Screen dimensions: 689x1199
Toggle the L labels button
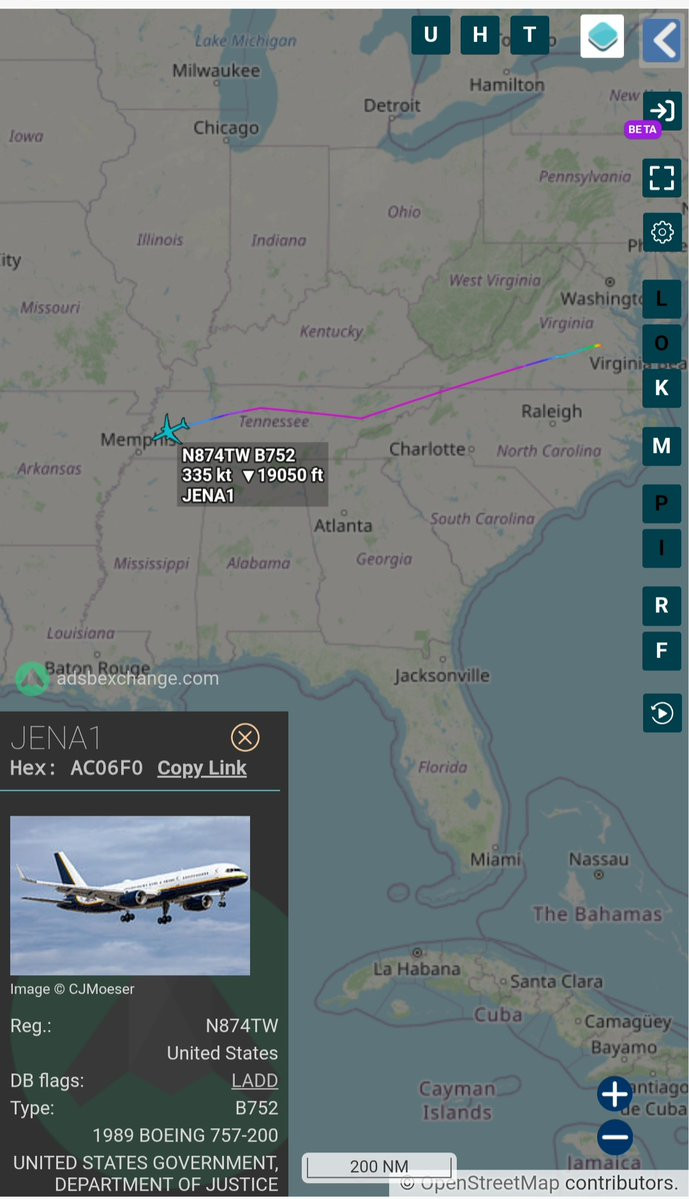pyautogui.click(x=661, y=299)
